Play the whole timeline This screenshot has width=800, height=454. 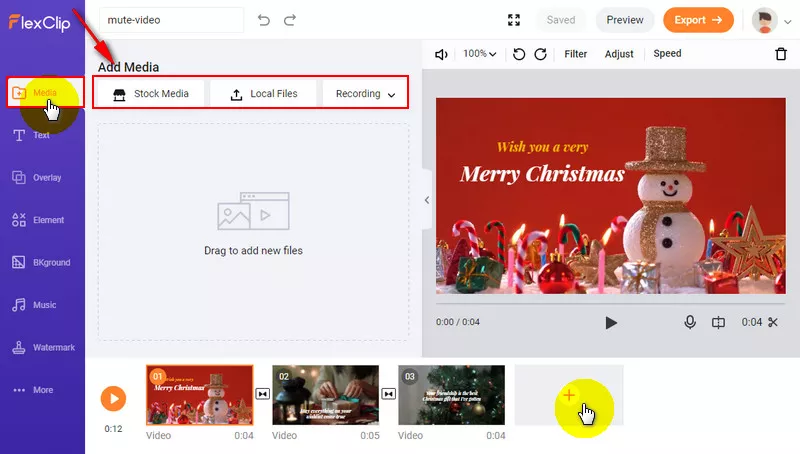tap(113, 398)
